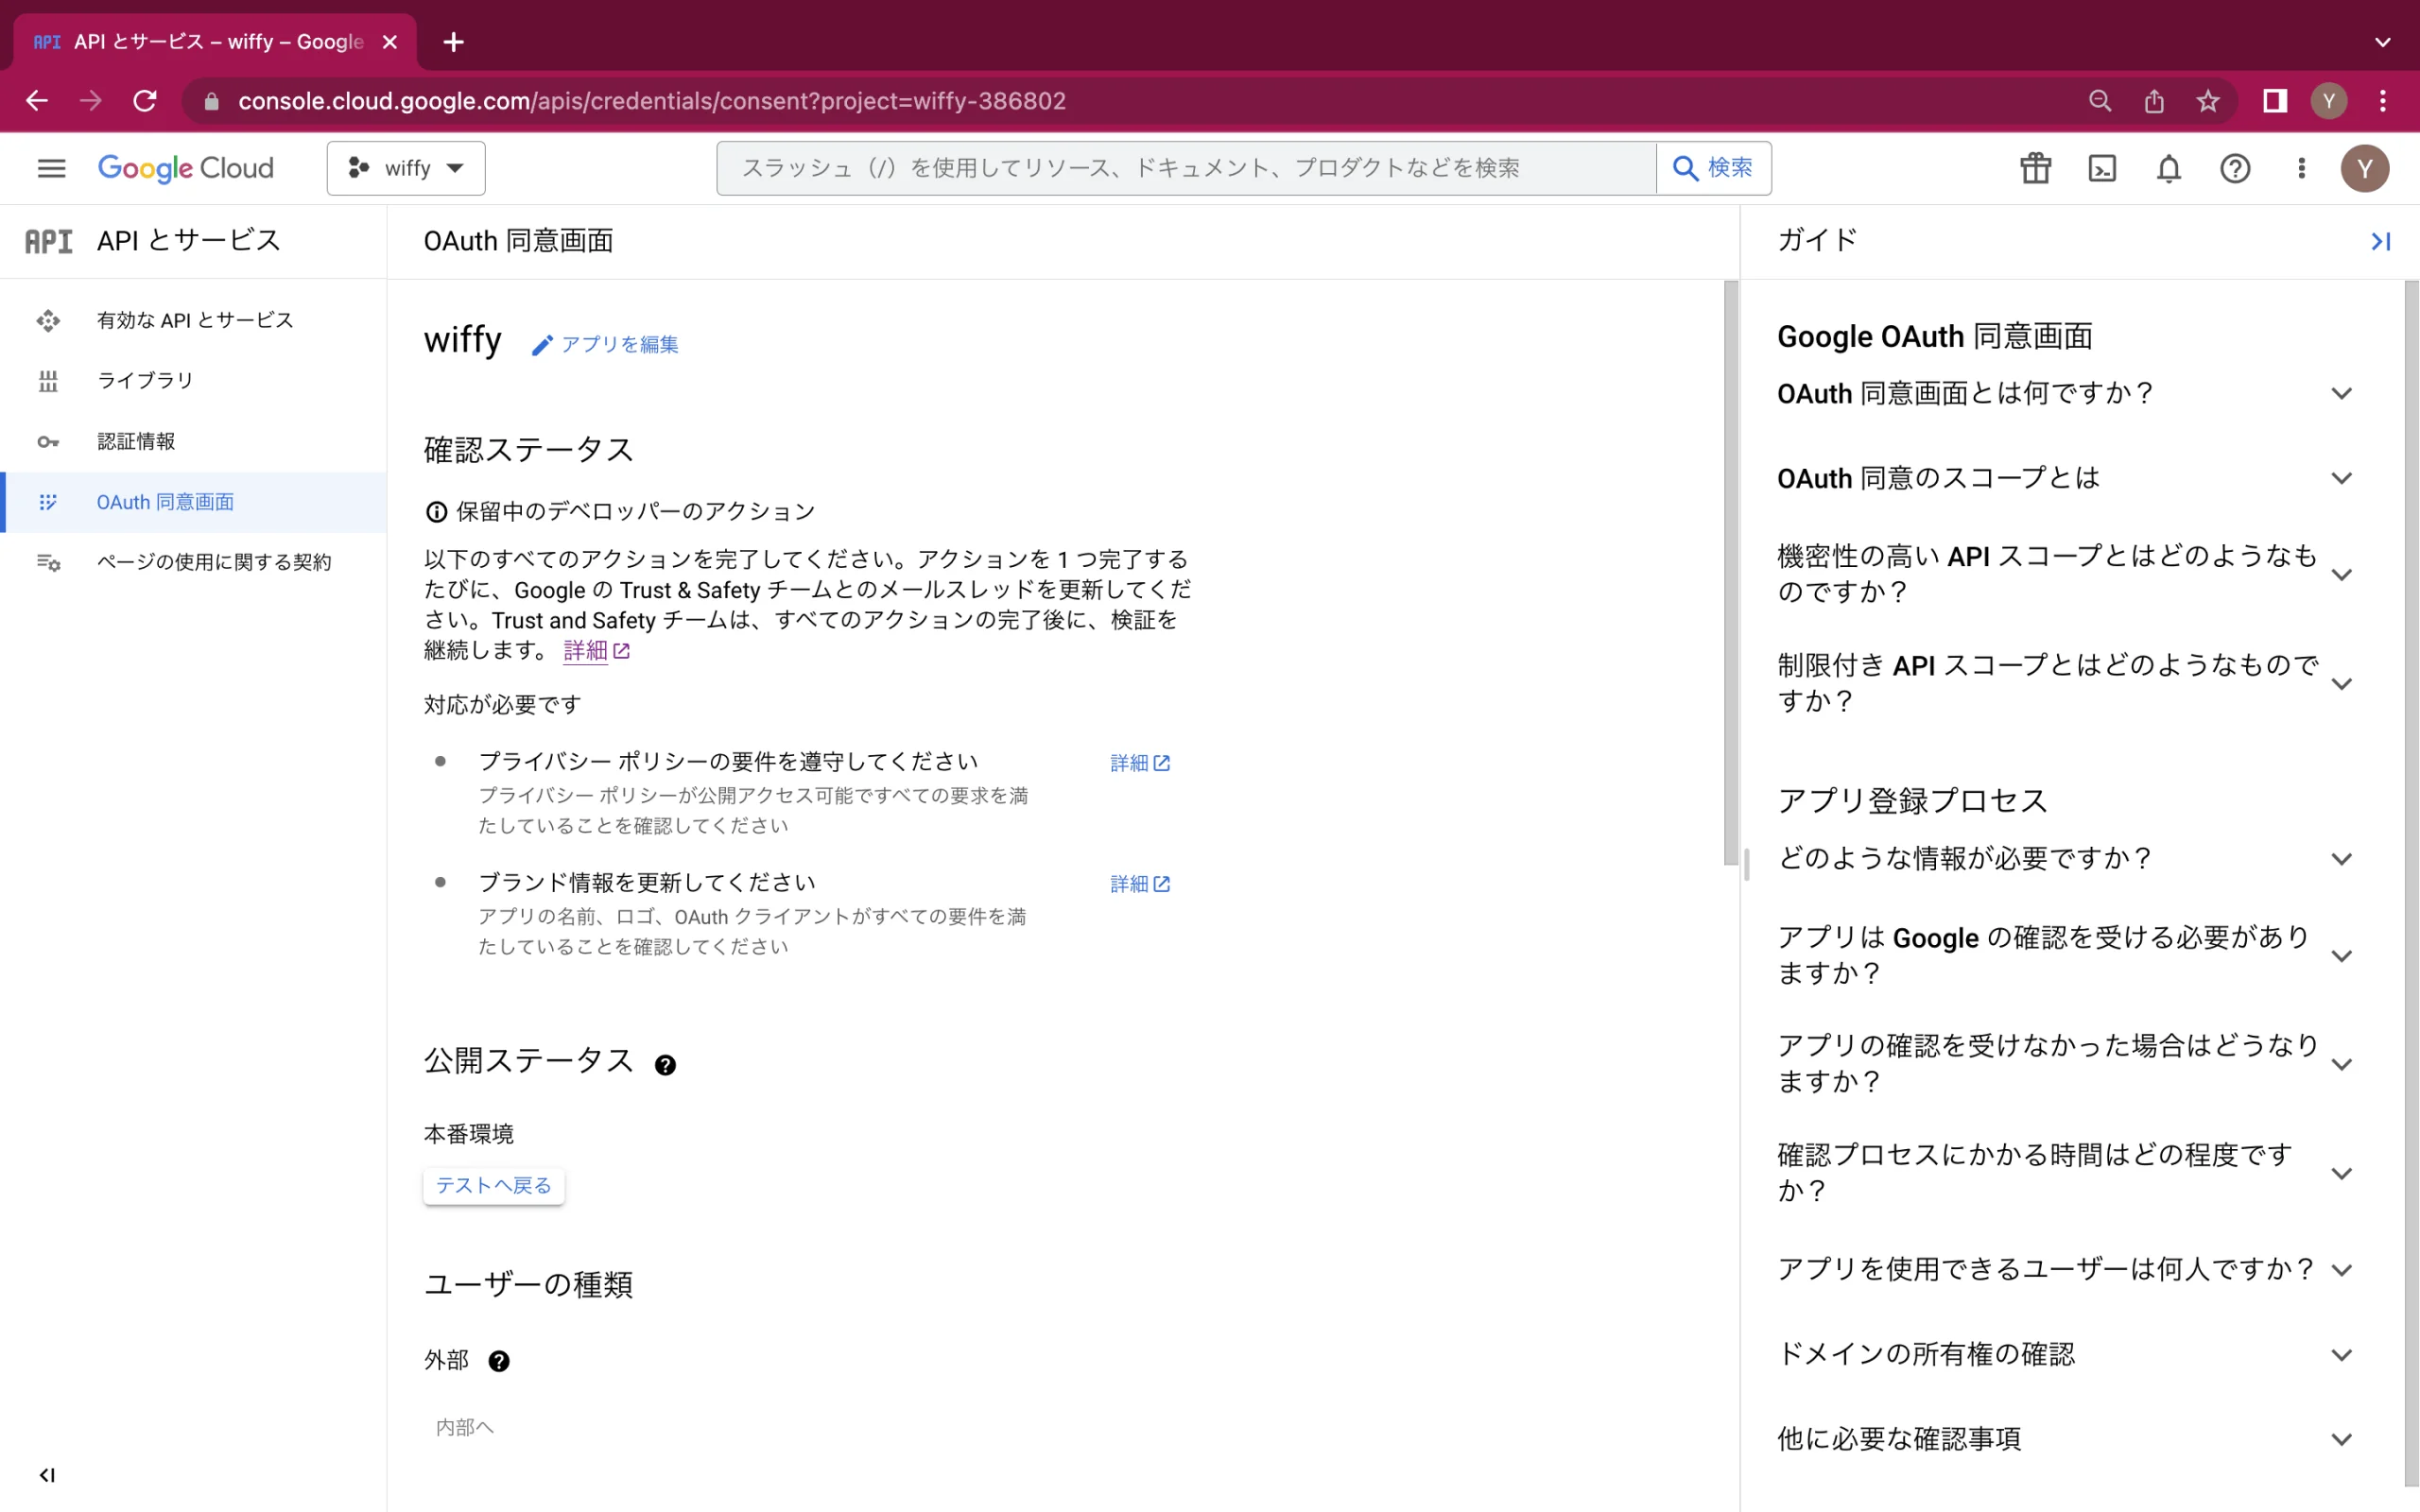Toggle the browser side panel
Viewport: 2420px width, 1512px height.
pyautogui.click(x=2275, y=101)
